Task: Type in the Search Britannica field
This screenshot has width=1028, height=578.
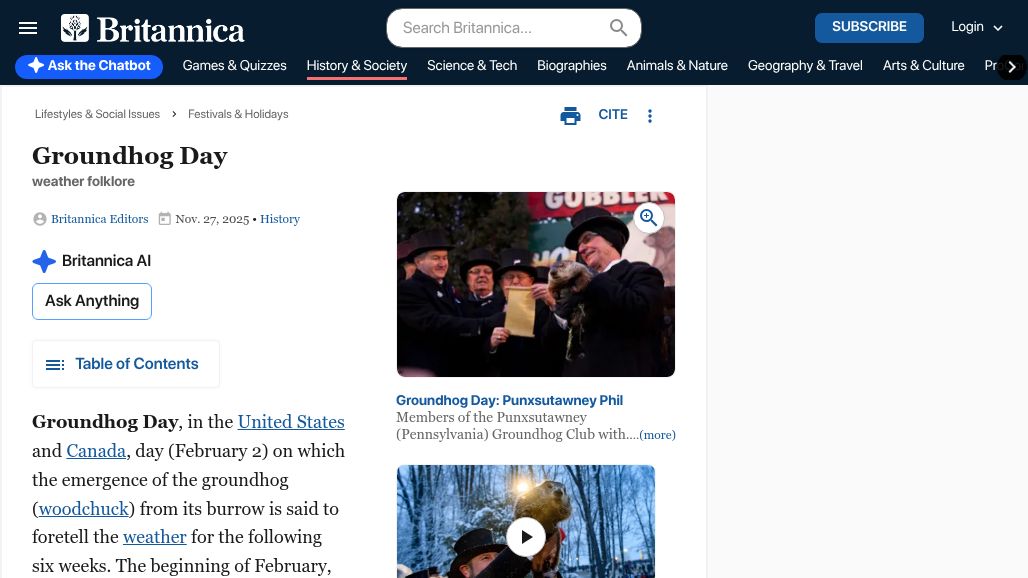Action: coord(500,28)
